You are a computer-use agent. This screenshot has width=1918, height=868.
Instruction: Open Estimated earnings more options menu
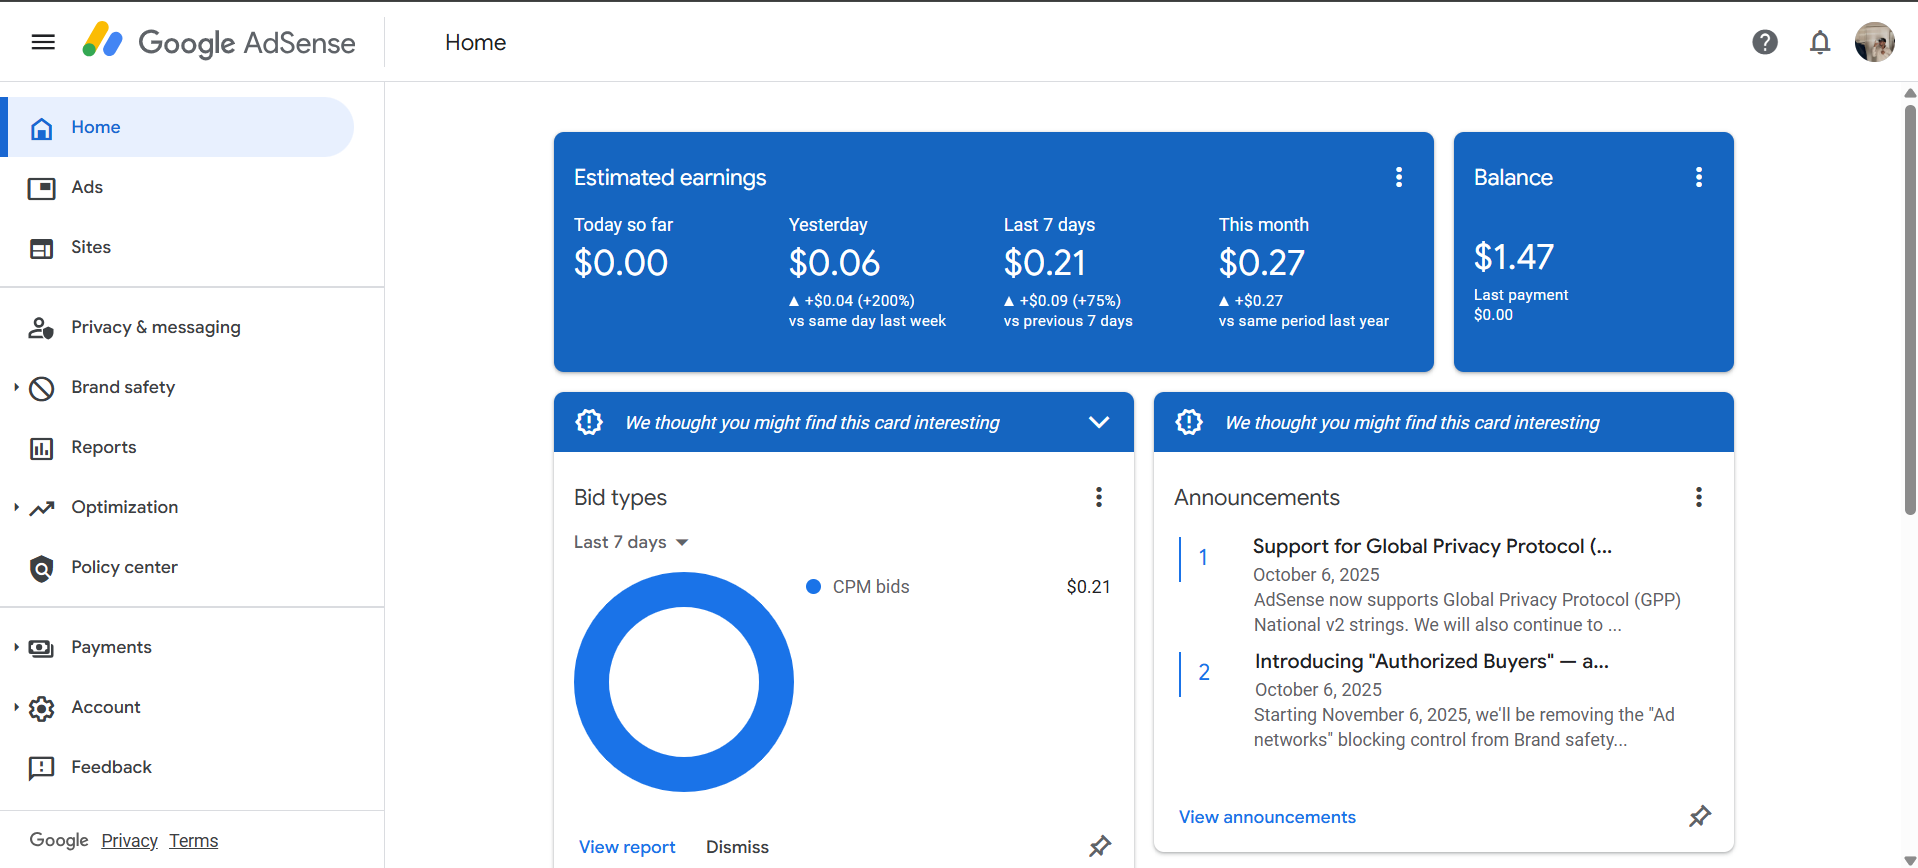pos(1399,177)
